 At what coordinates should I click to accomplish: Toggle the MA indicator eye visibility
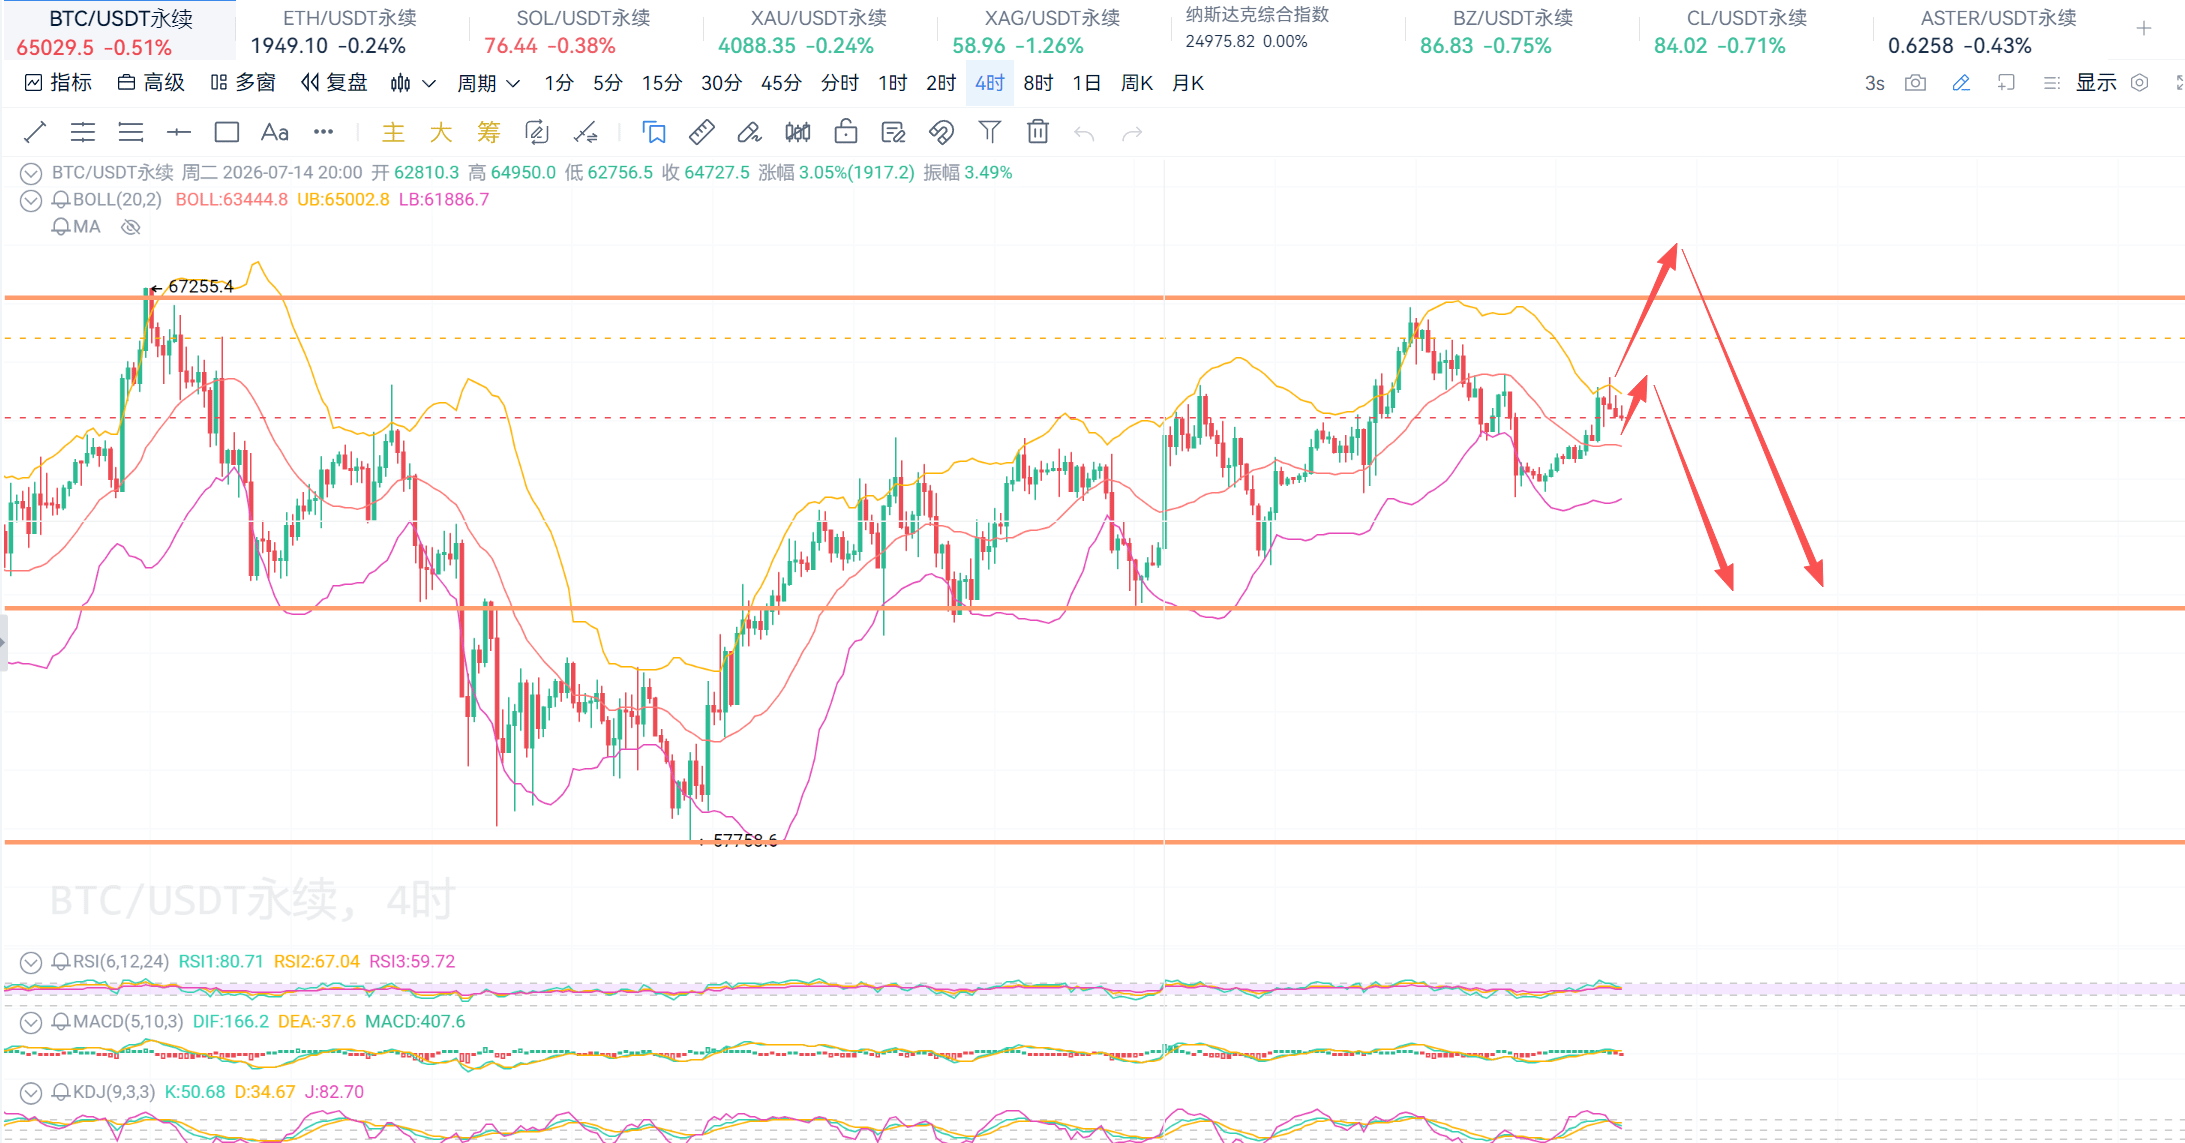pyautogui.click(x=130, y=227)
